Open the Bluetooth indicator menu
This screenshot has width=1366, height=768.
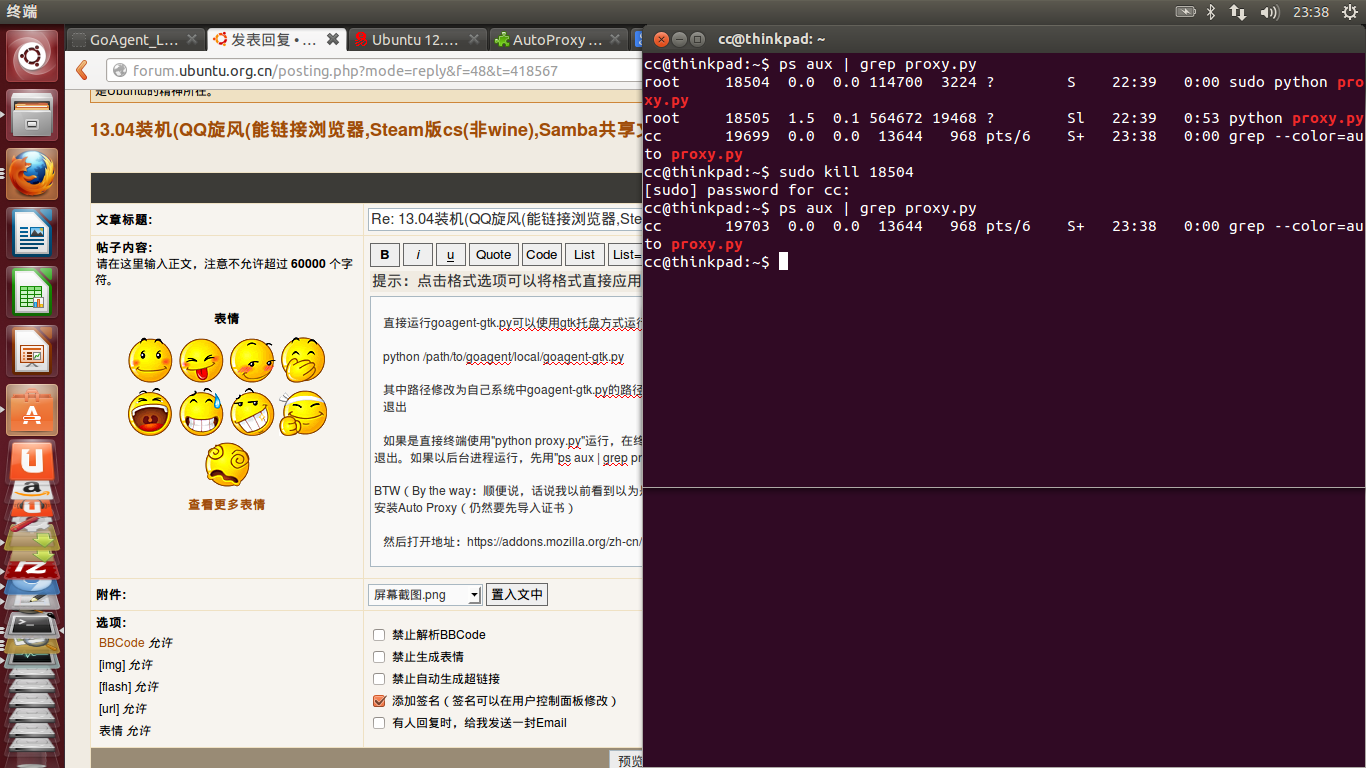[1210, 12]
